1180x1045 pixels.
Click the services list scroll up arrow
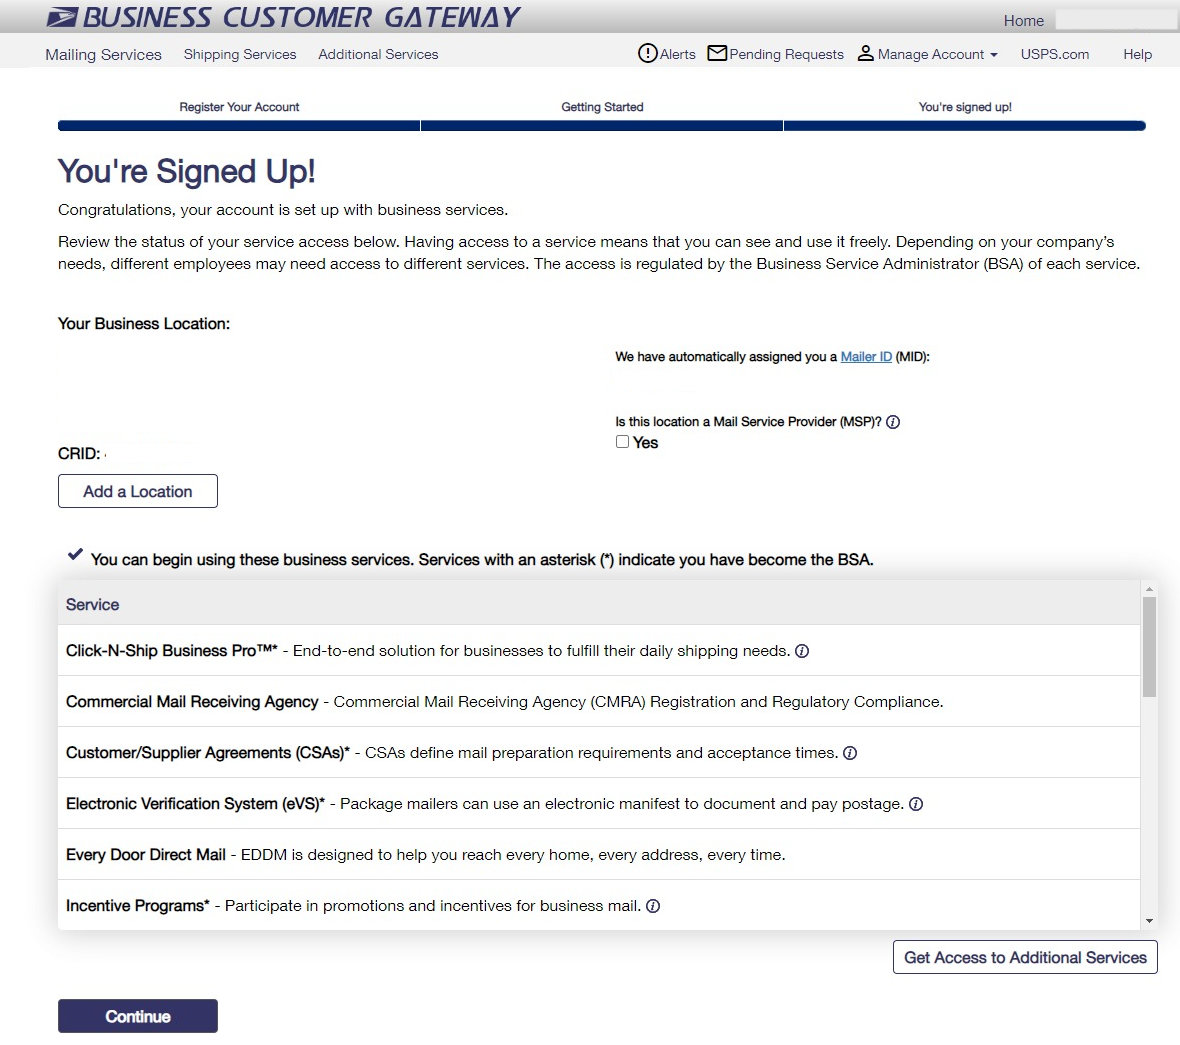1149,588
